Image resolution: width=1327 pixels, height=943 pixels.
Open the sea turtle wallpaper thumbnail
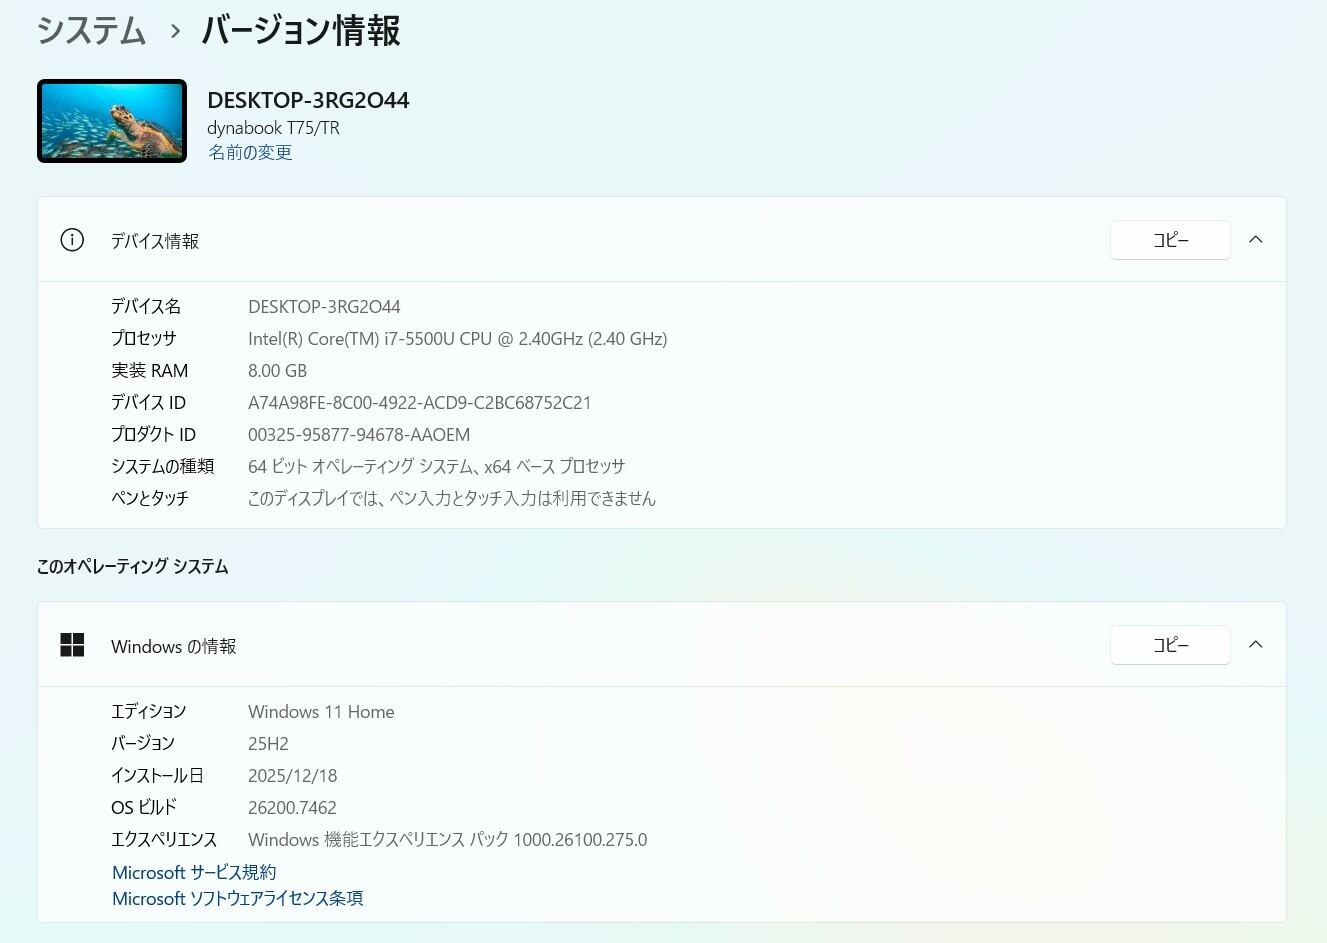pos(112,121)
